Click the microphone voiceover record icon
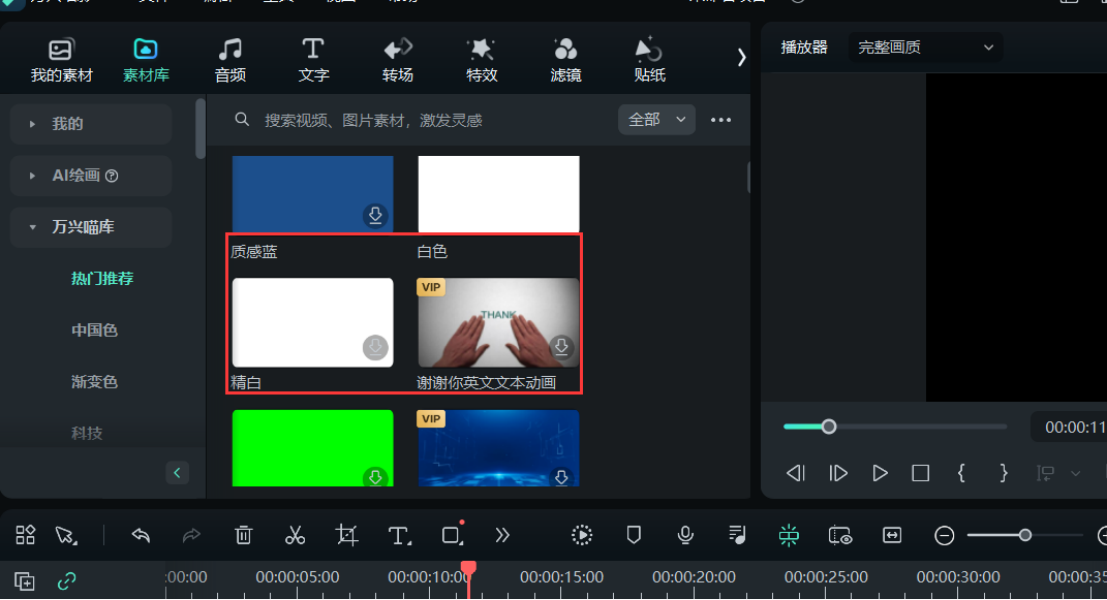The height and width of the screenshot is (600, 1107). tap(685, 535)
